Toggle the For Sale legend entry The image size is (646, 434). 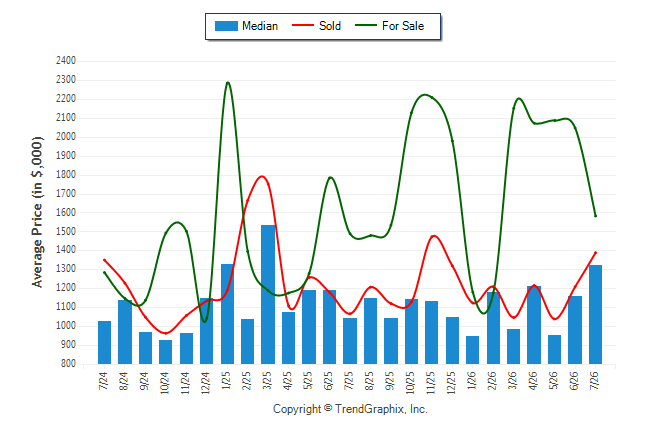(x=389, y=26)
